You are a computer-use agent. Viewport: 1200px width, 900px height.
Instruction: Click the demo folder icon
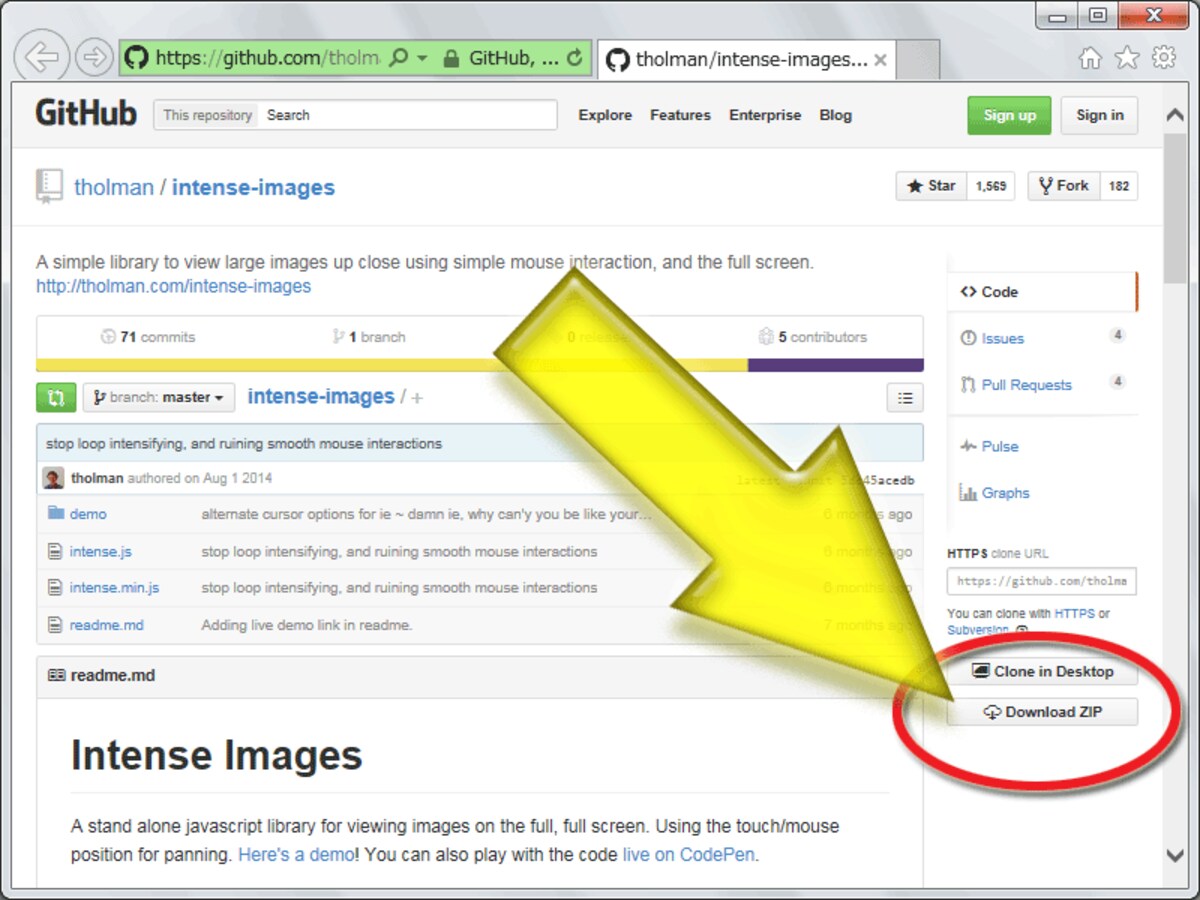(56, 513)
